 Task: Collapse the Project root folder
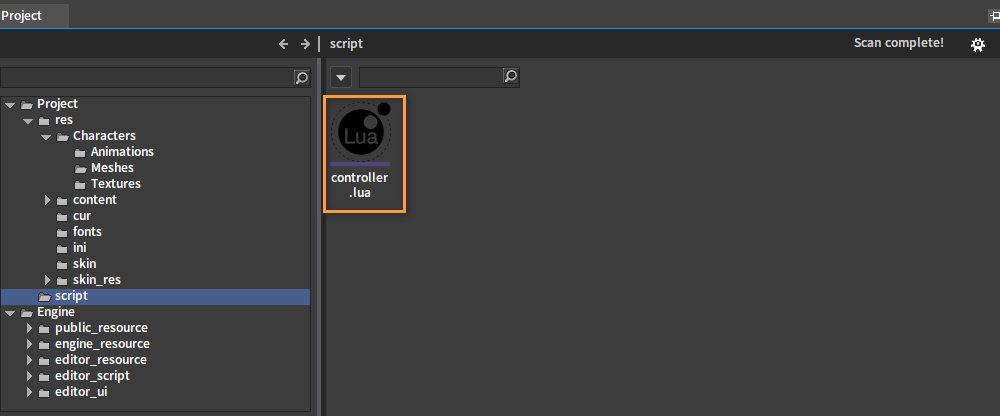click(11, 104)
